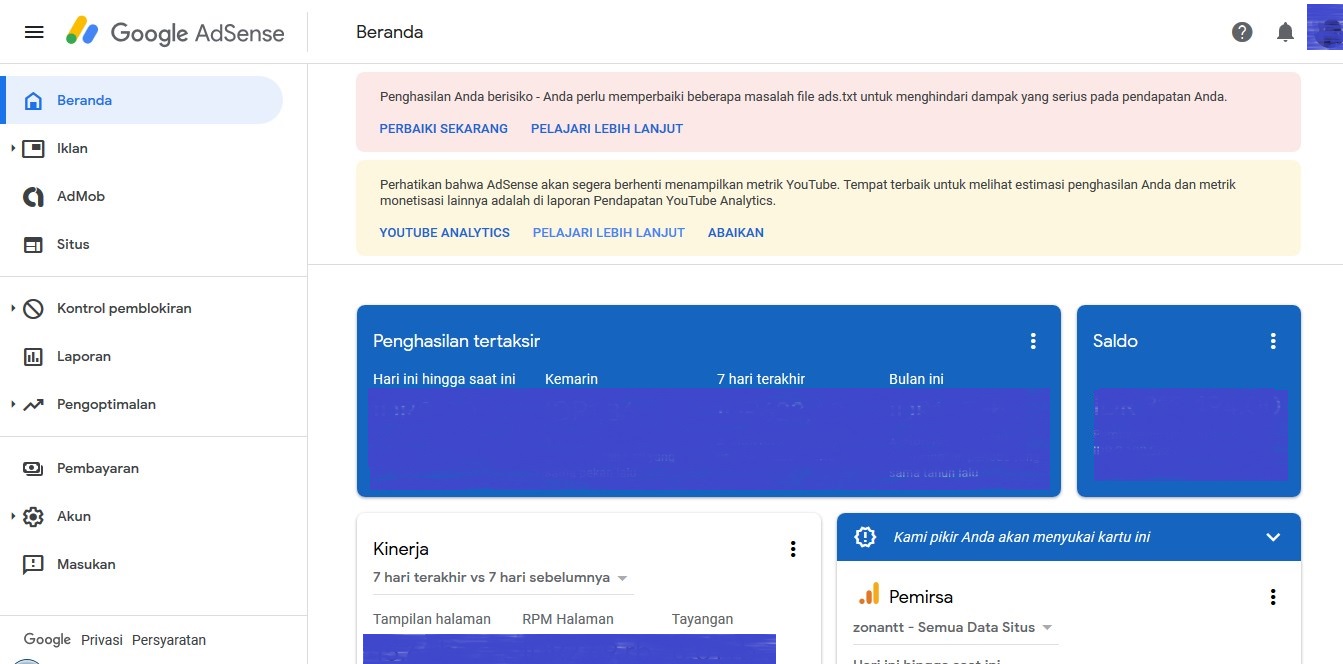Open Pembayaran menu item

pyautogui.click(x=142, y=469)
